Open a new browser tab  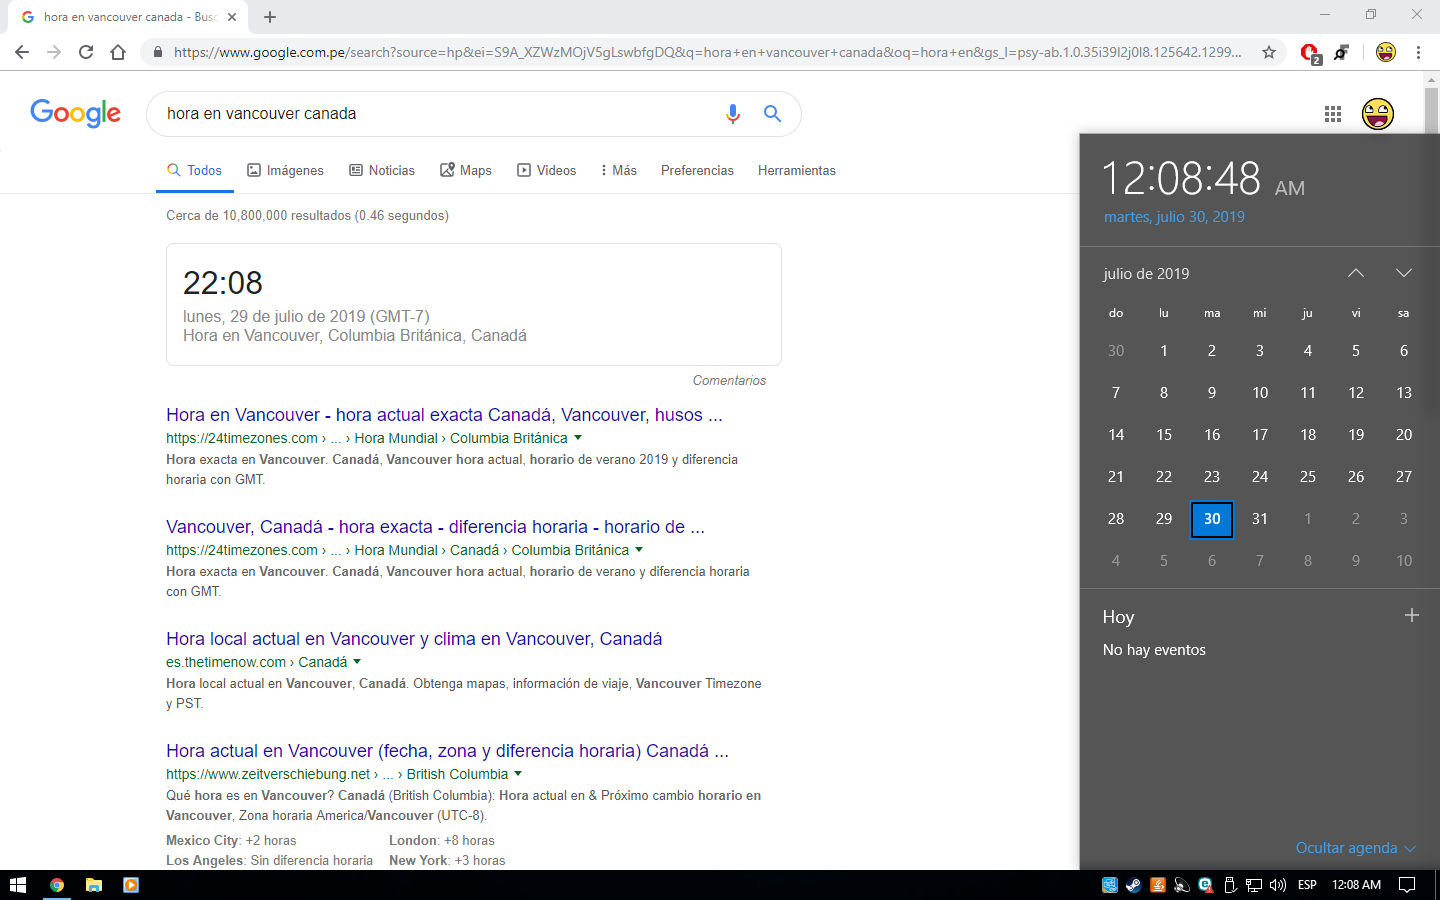(270, 17)
